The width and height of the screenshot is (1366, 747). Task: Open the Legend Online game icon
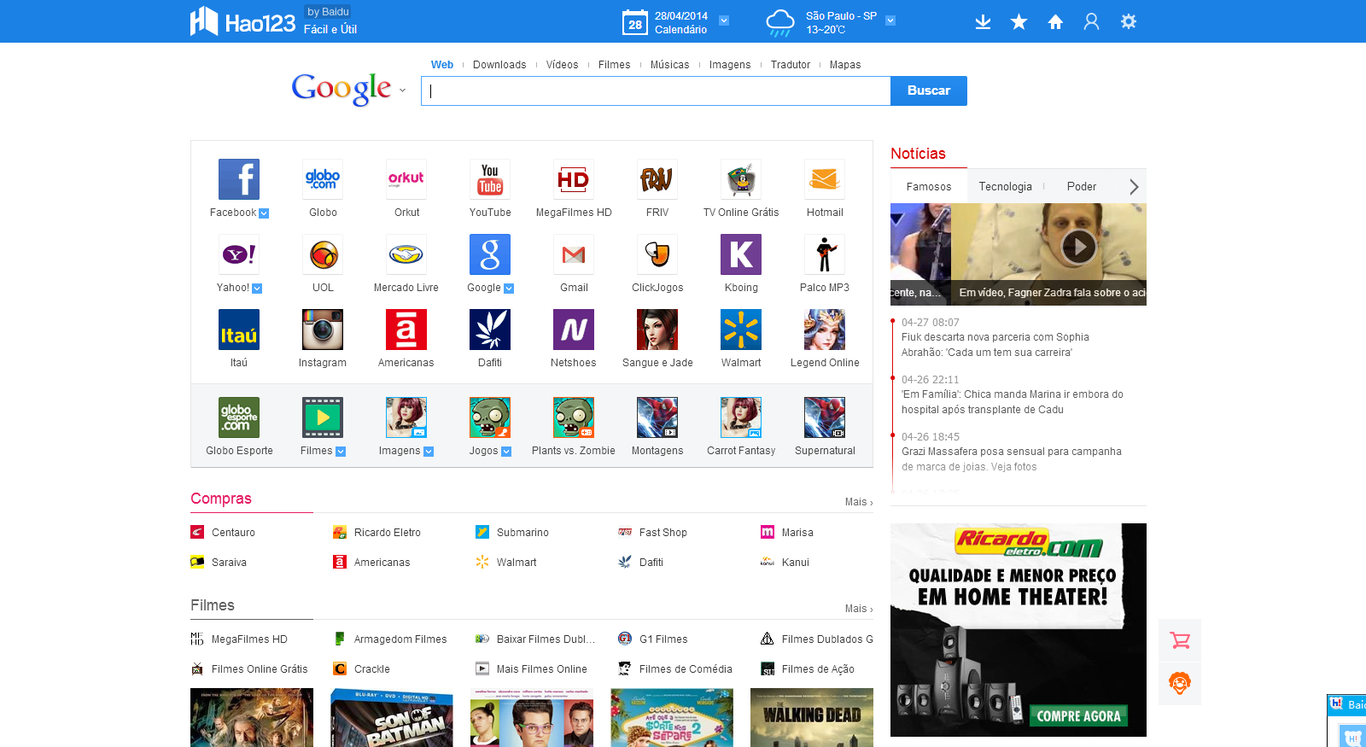[825, 329]
